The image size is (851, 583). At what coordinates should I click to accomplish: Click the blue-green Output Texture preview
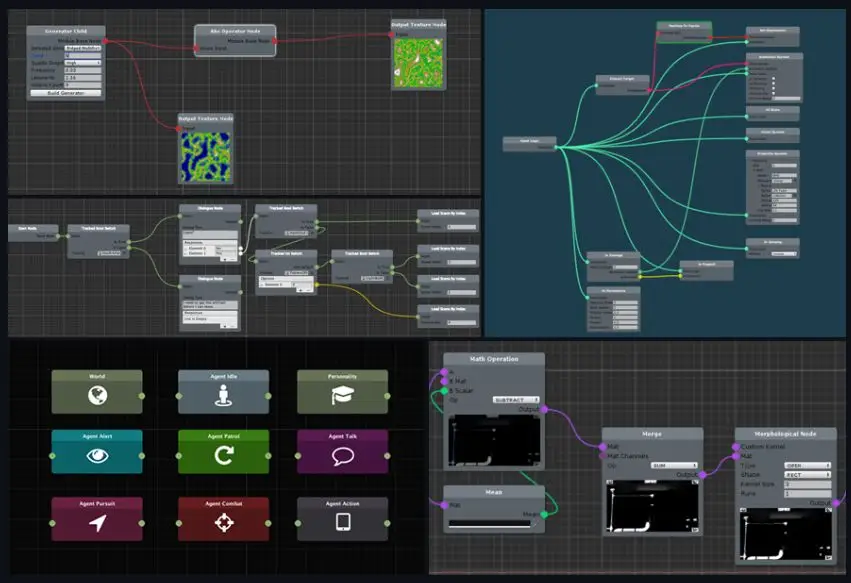[205, 157]
